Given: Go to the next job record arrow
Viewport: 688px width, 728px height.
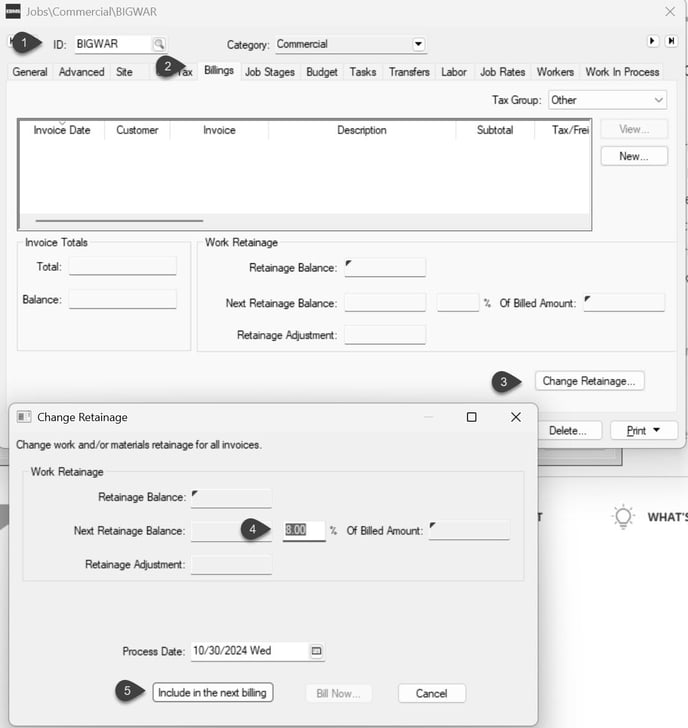Looking at the screenshot, I should tap(652, 41).
